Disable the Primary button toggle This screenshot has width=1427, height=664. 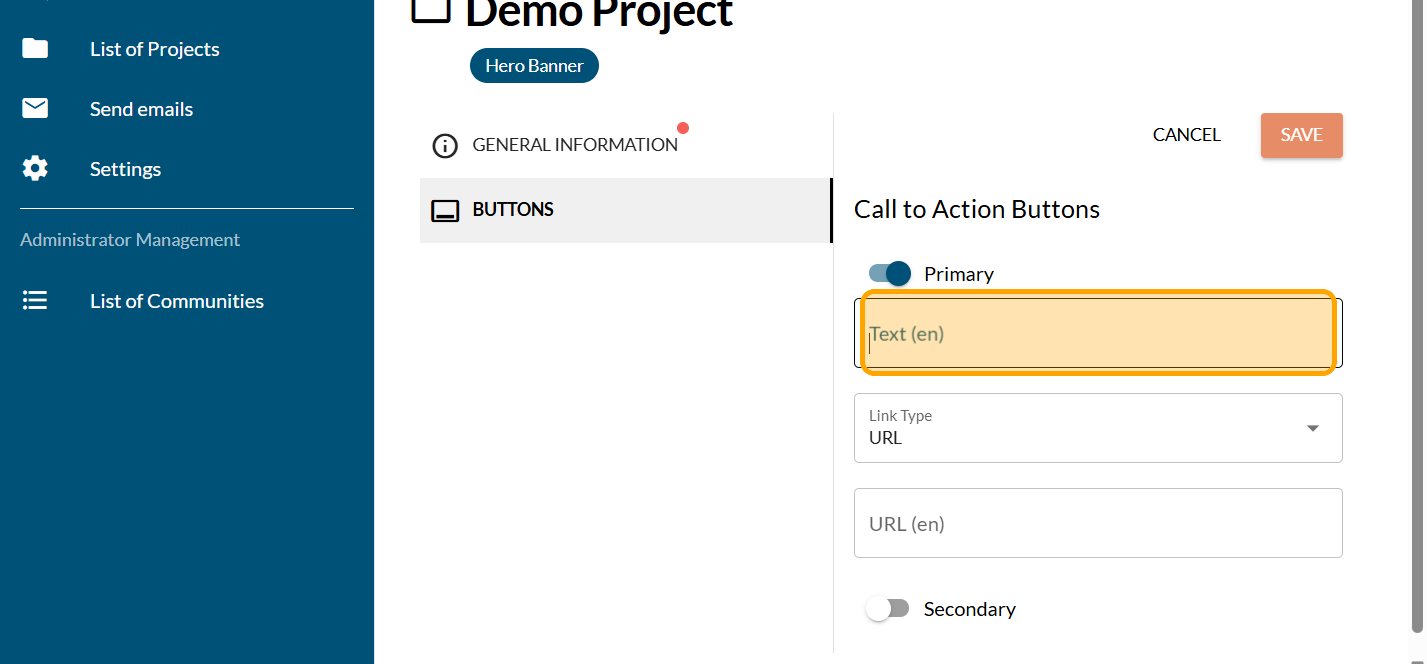[890, 274]
